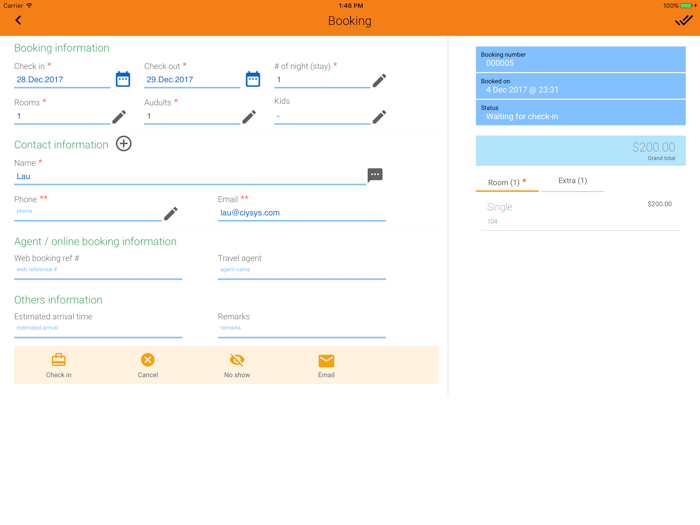Tap Agent / online booking information heading
700x525 pixels.
coord(95,242)
